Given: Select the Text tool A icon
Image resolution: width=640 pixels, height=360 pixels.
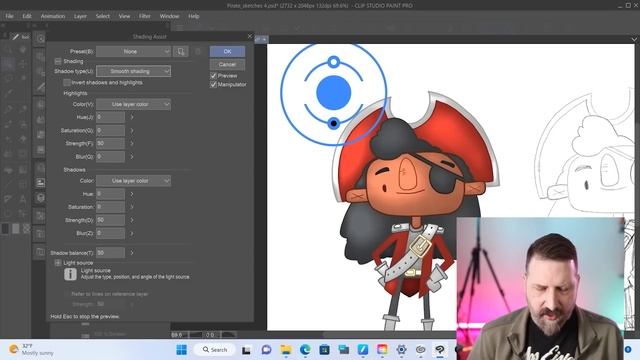Looking at the screenshot, I should click(22, 199).
